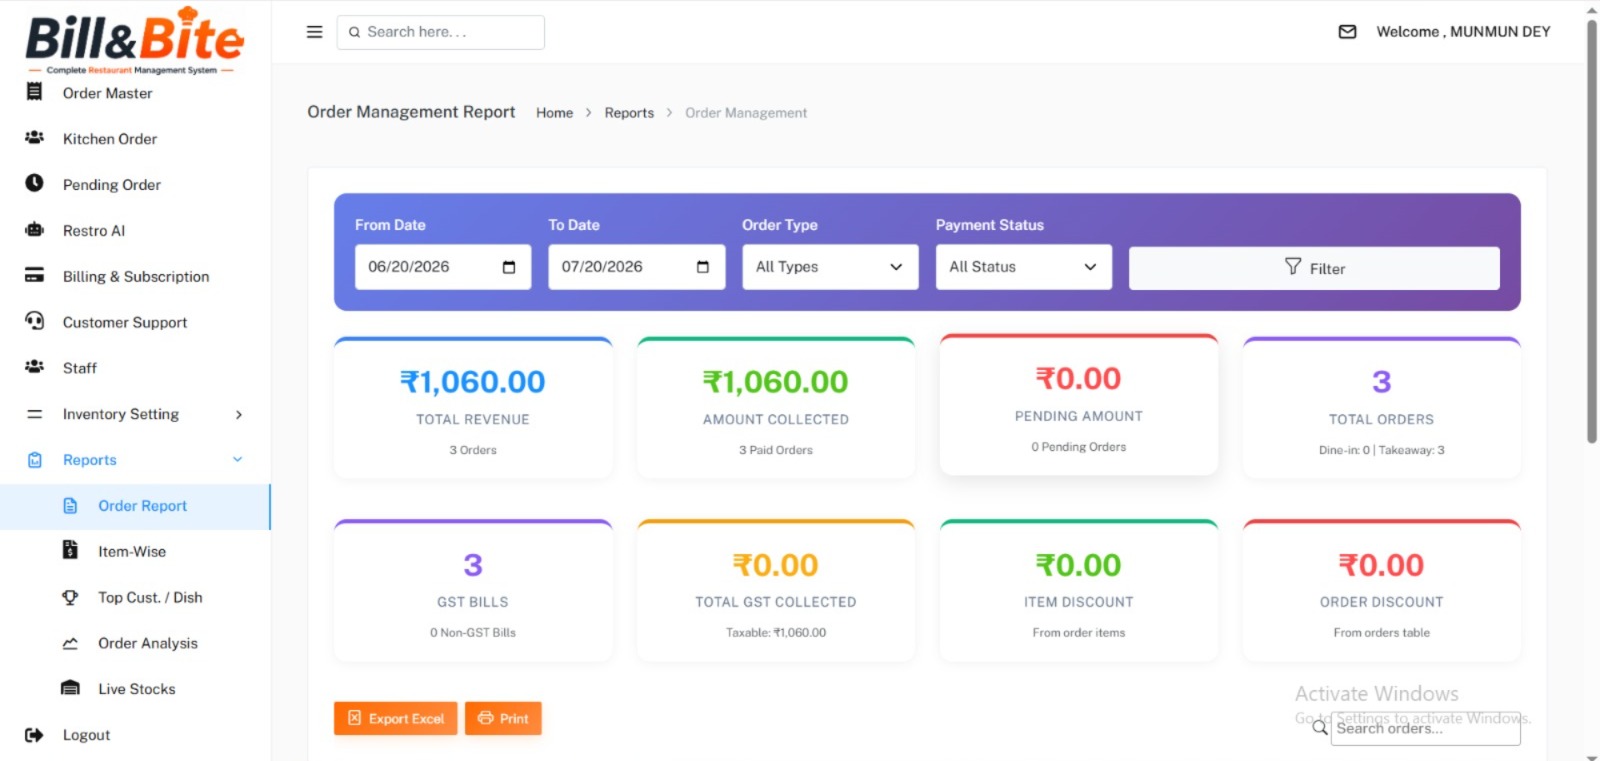Click the From Date input field
Image resolution: width=1600 pixels, height=761 pixels.
[443, 267]
